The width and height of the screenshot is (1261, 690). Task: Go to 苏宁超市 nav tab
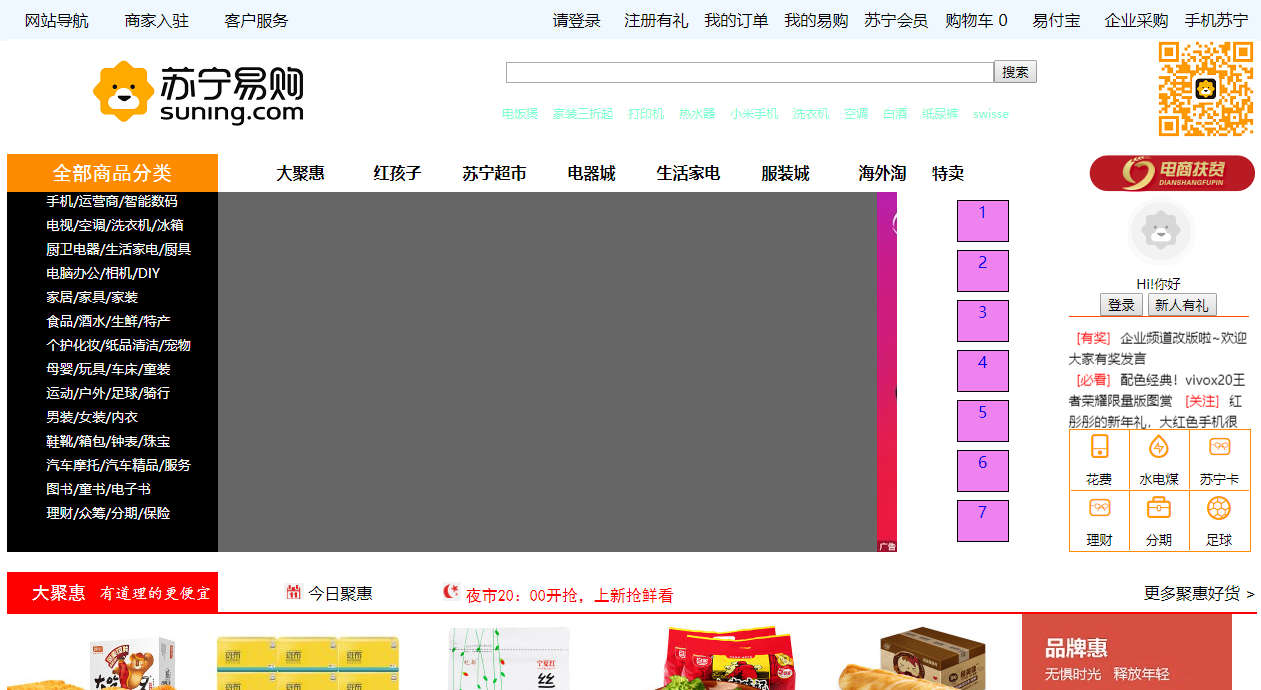[x=494, y=173]
